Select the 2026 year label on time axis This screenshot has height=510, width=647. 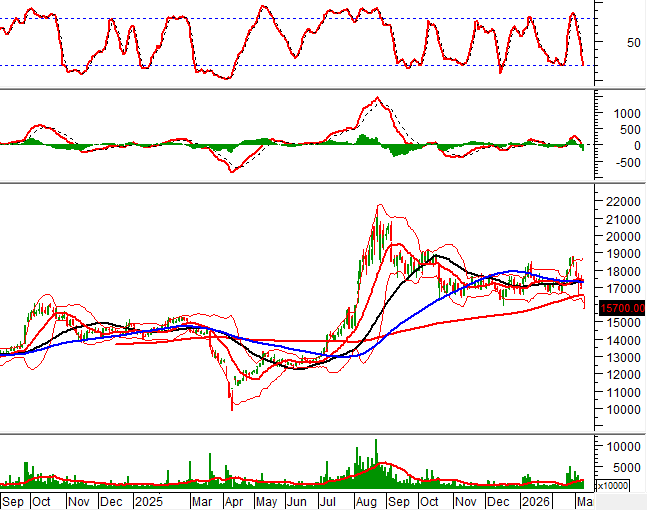(x=536, y=500)
